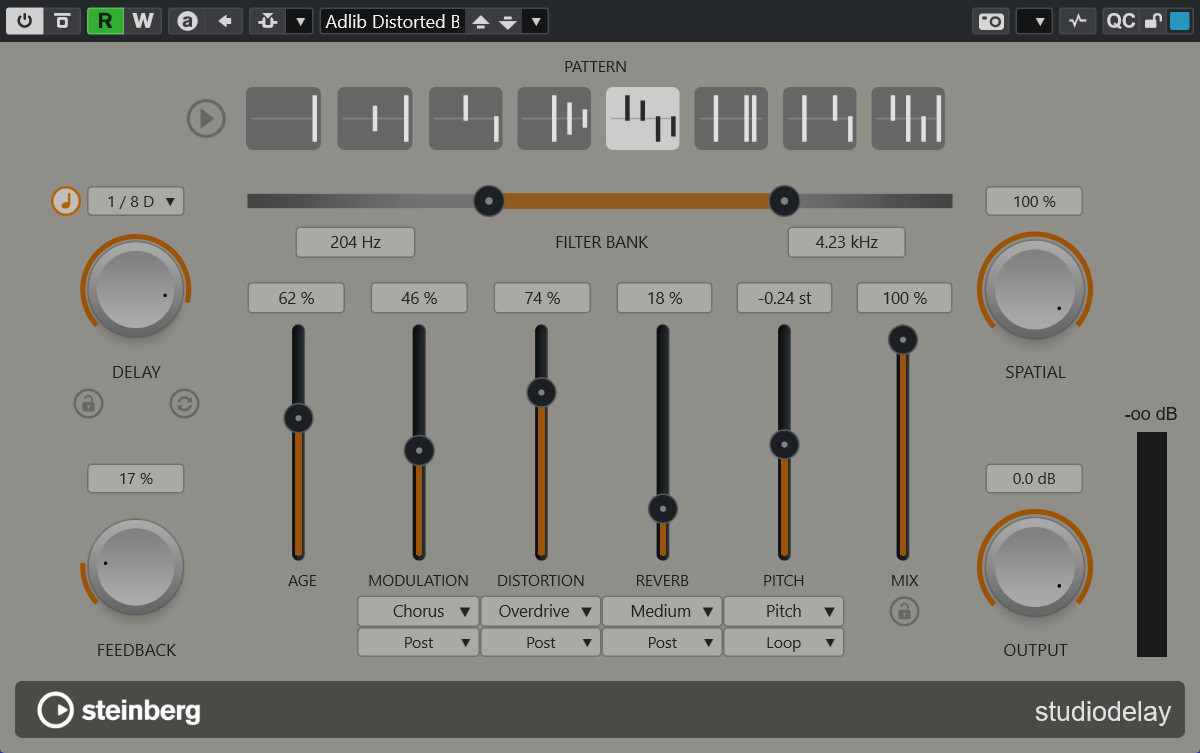Viewport: 1200px width, 753px height.
Task: Toggle the delay lock padlock icon
Action: [x=88, y=404]
